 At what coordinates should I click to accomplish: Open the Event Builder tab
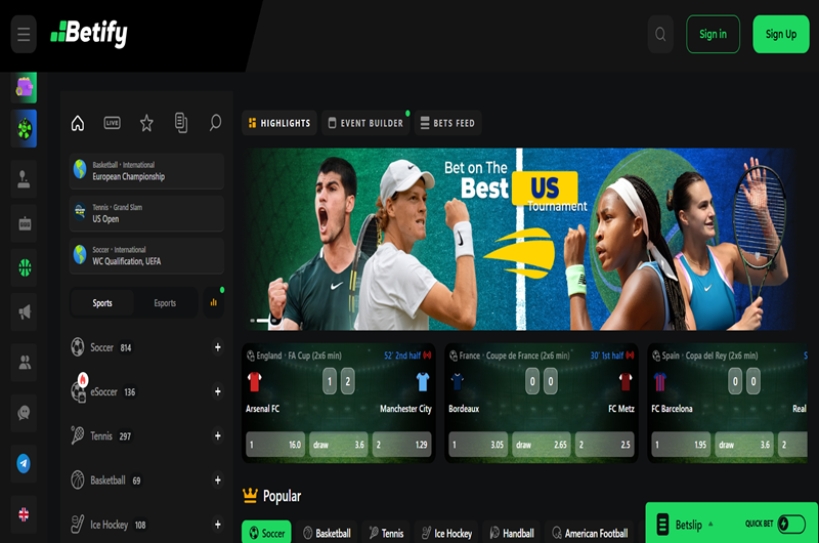click(x=366, y=123)
